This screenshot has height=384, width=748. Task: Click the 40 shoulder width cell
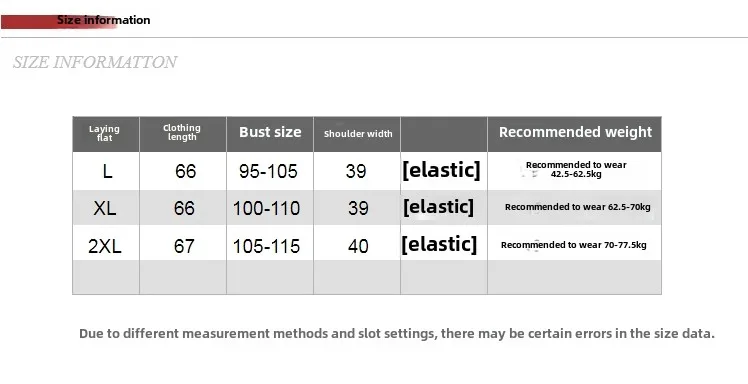(x=358, y=246)
